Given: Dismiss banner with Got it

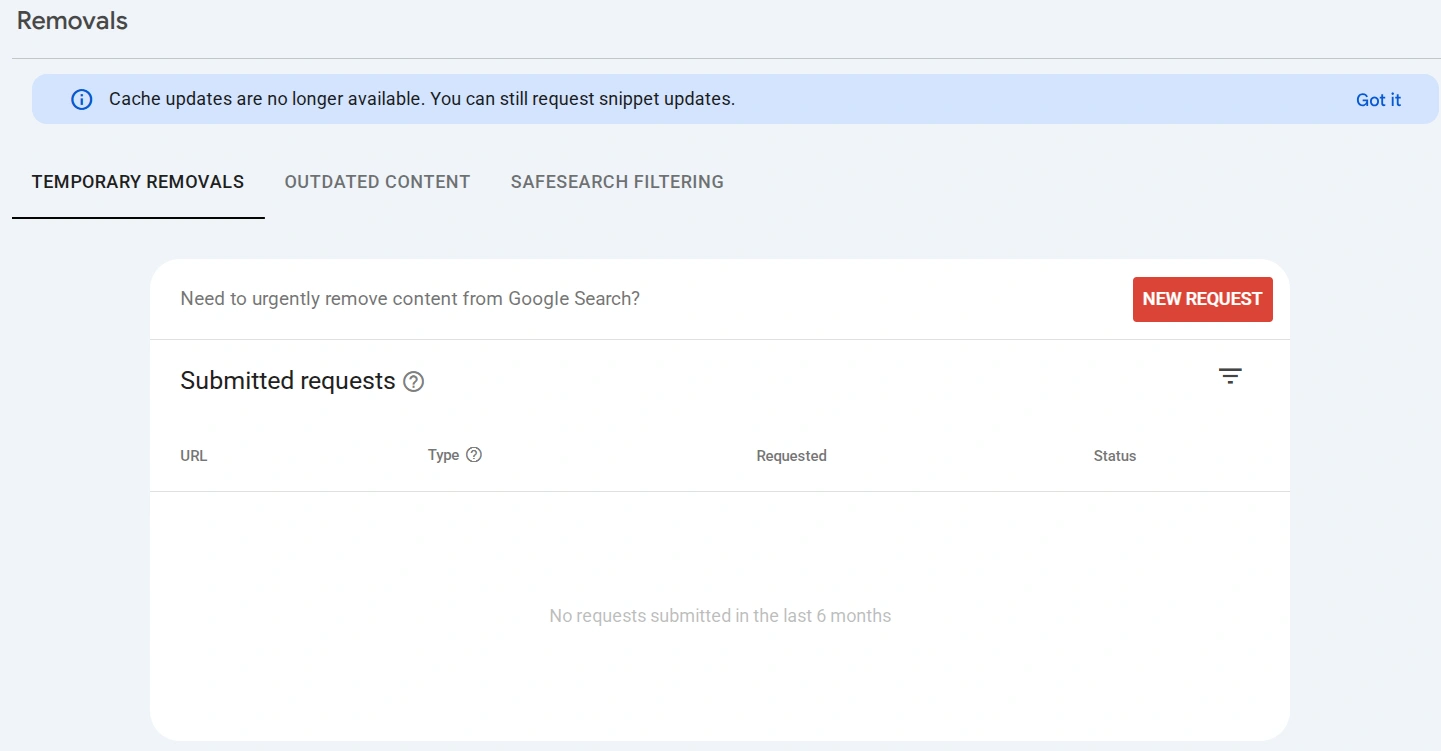Looking at the screenshot, I should [x=1378, y=100].
